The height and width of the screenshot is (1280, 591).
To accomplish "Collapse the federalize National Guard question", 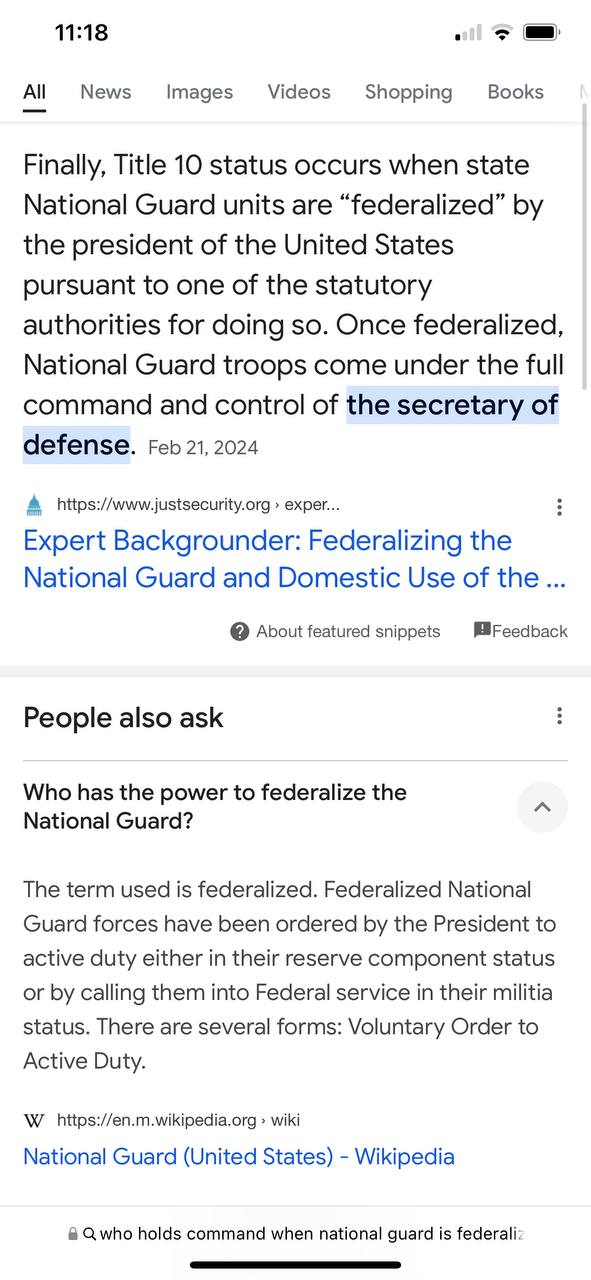I will coord(542,807).
